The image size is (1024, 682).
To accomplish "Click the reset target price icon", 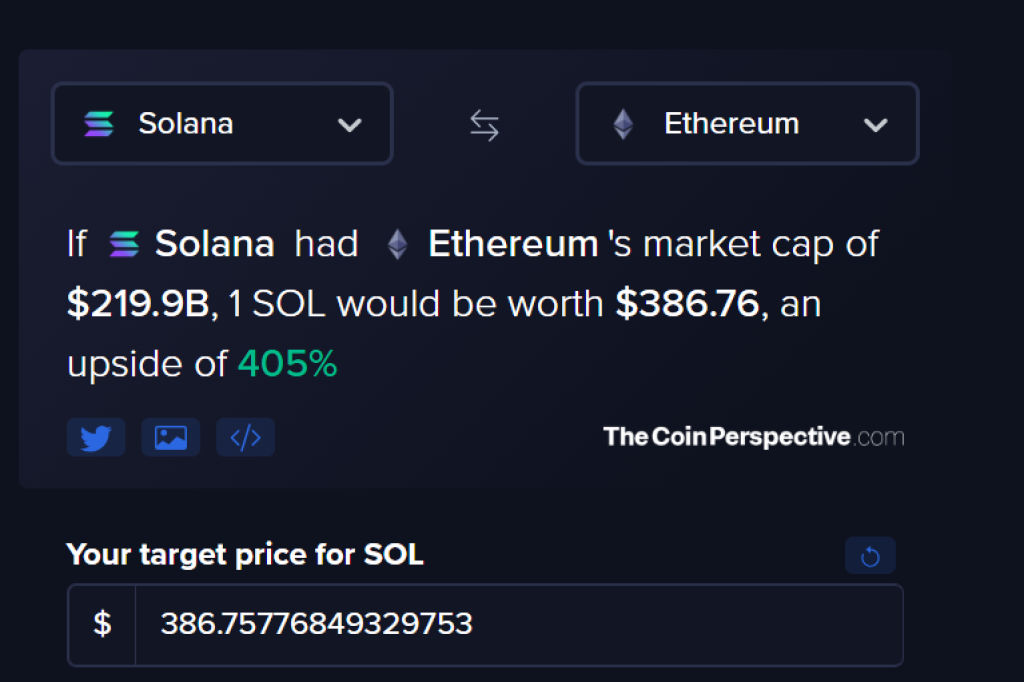I will (870, 555).
